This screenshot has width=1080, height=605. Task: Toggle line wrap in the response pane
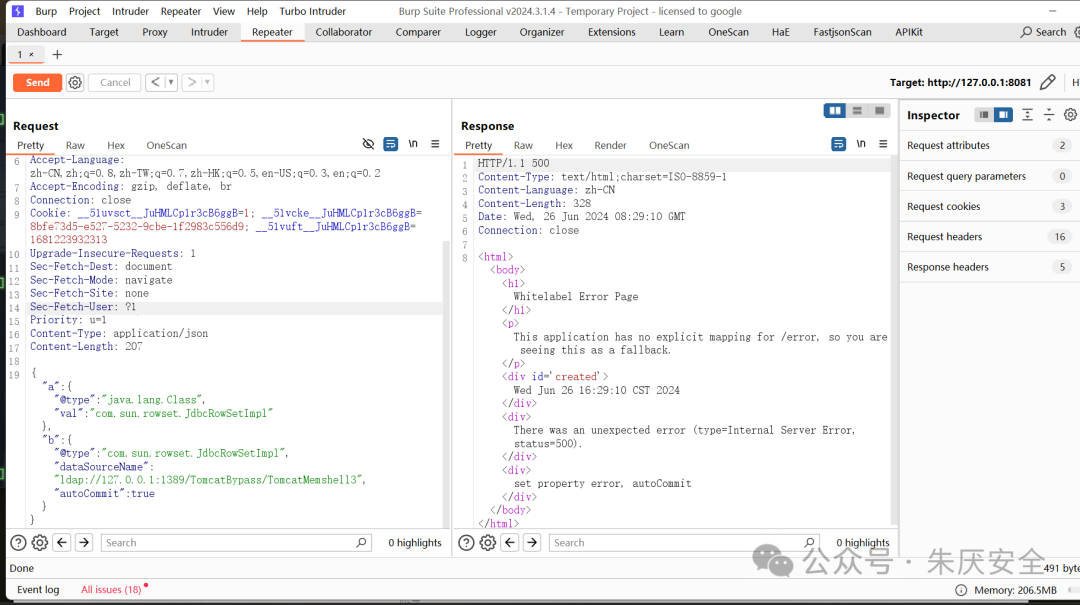tap(838, 144)
